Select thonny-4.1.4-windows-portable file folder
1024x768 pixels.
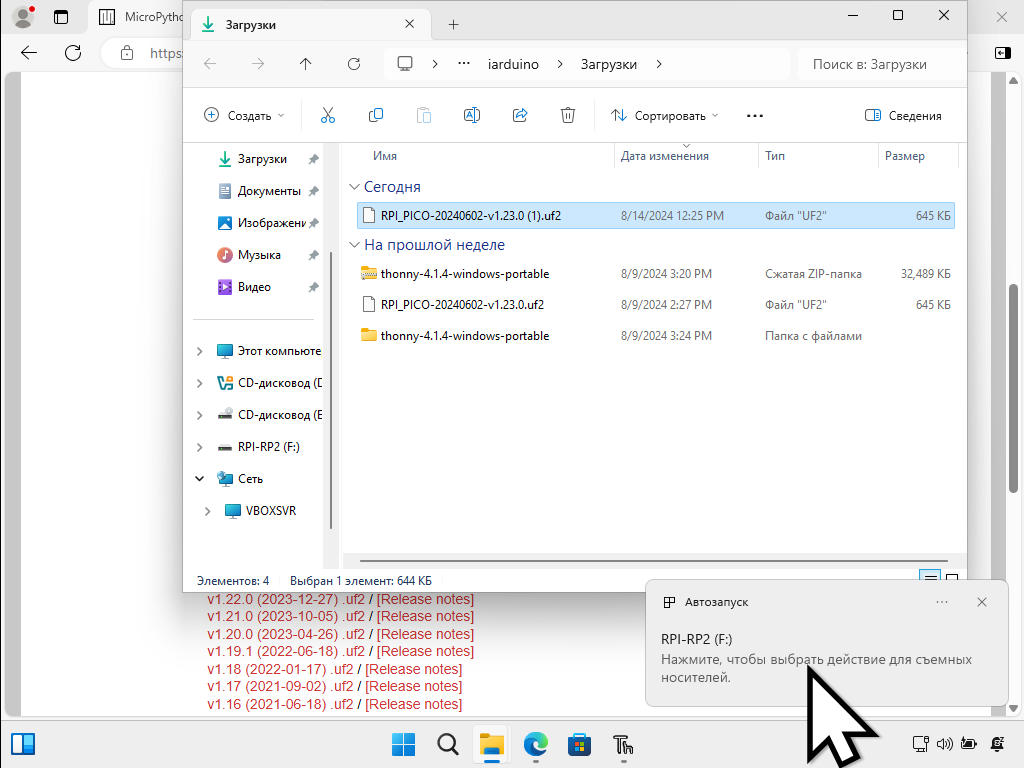tap(656, 336)
